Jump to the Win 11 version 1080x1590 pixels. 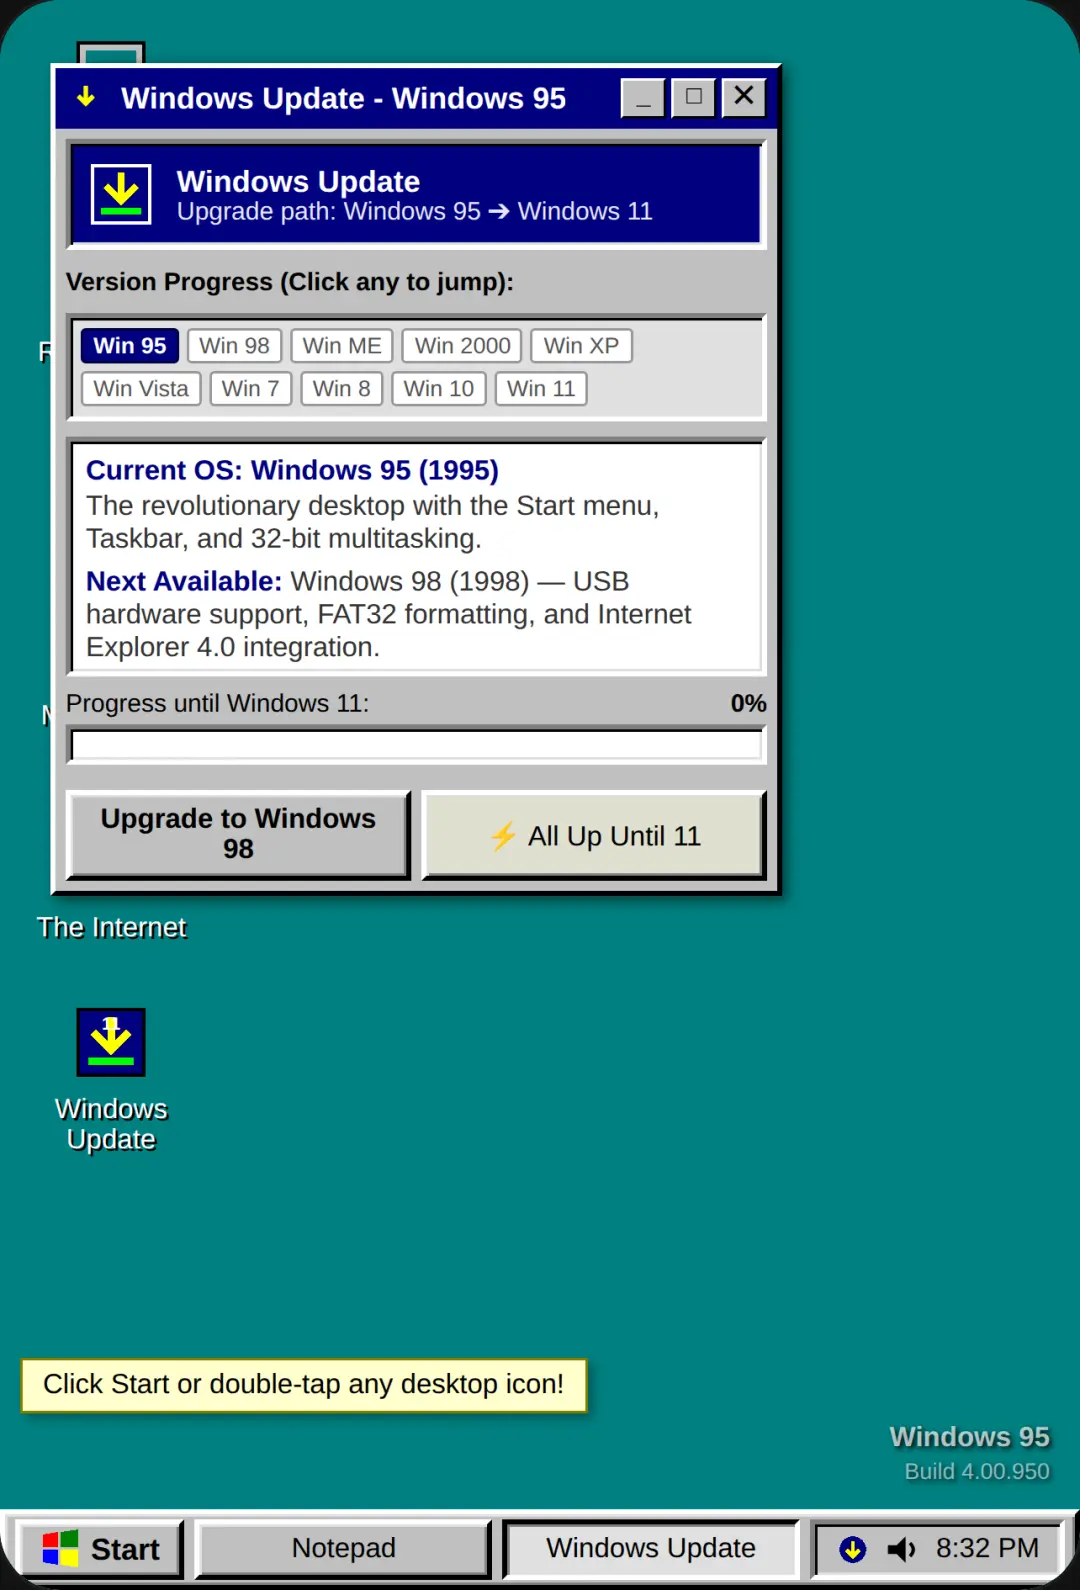pyautogui.click(x=541, y=389)
